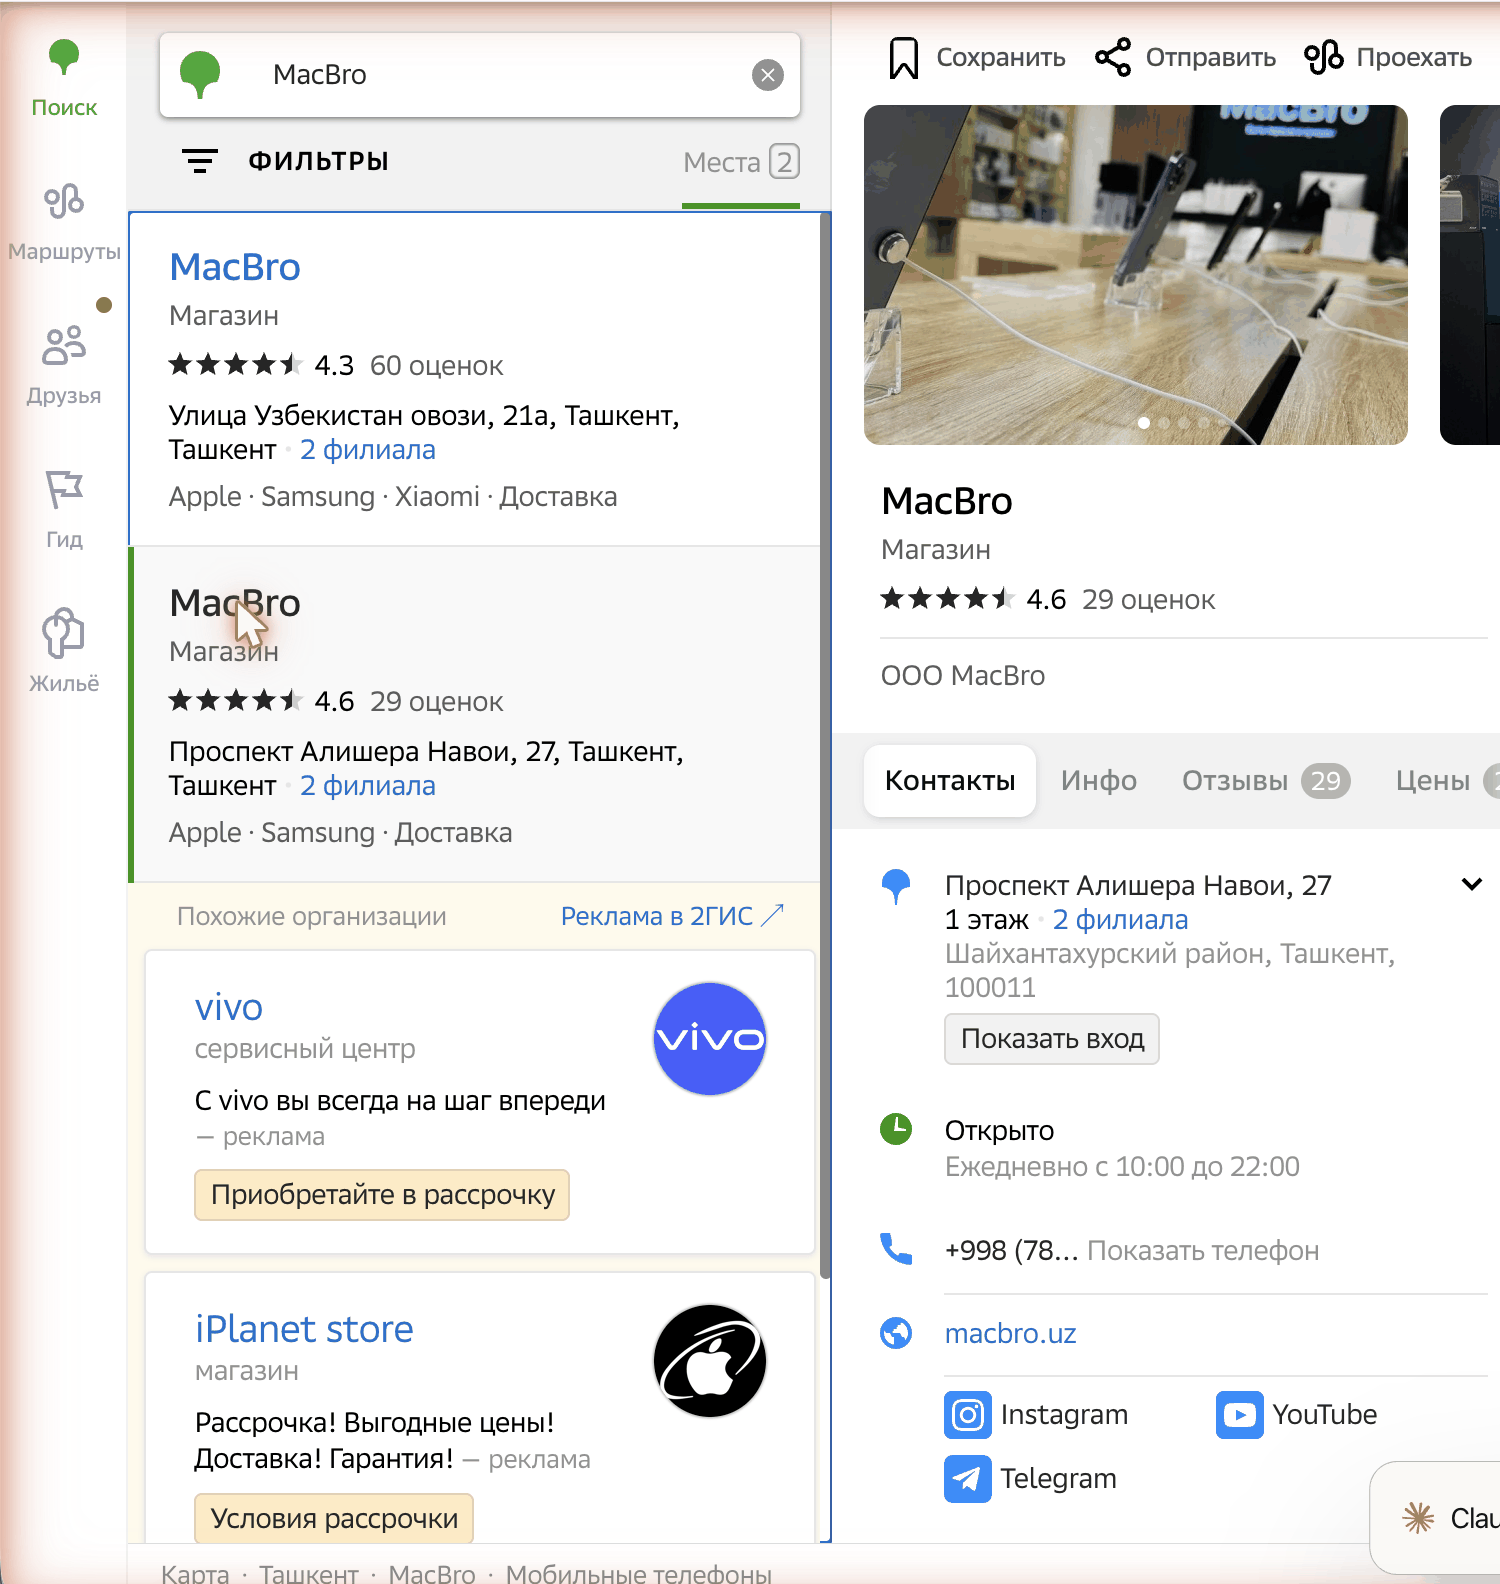The image size is (1500, 1584).
Task: Open Реклама в 2ГИС link
Action: pos(672,916)
